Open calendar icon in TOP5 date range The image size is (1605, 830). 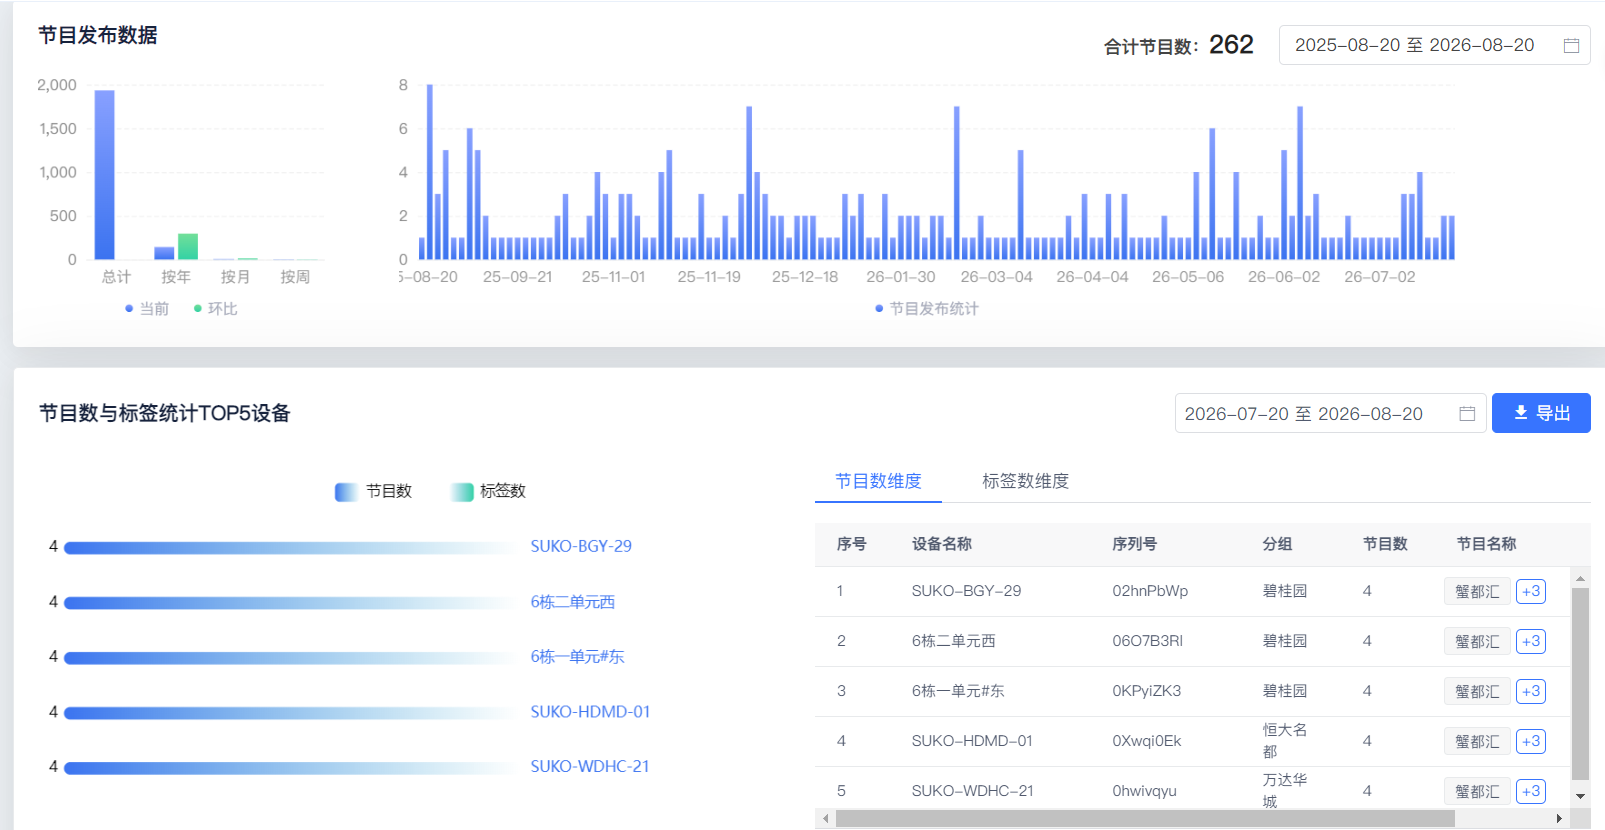[1467, 414]
